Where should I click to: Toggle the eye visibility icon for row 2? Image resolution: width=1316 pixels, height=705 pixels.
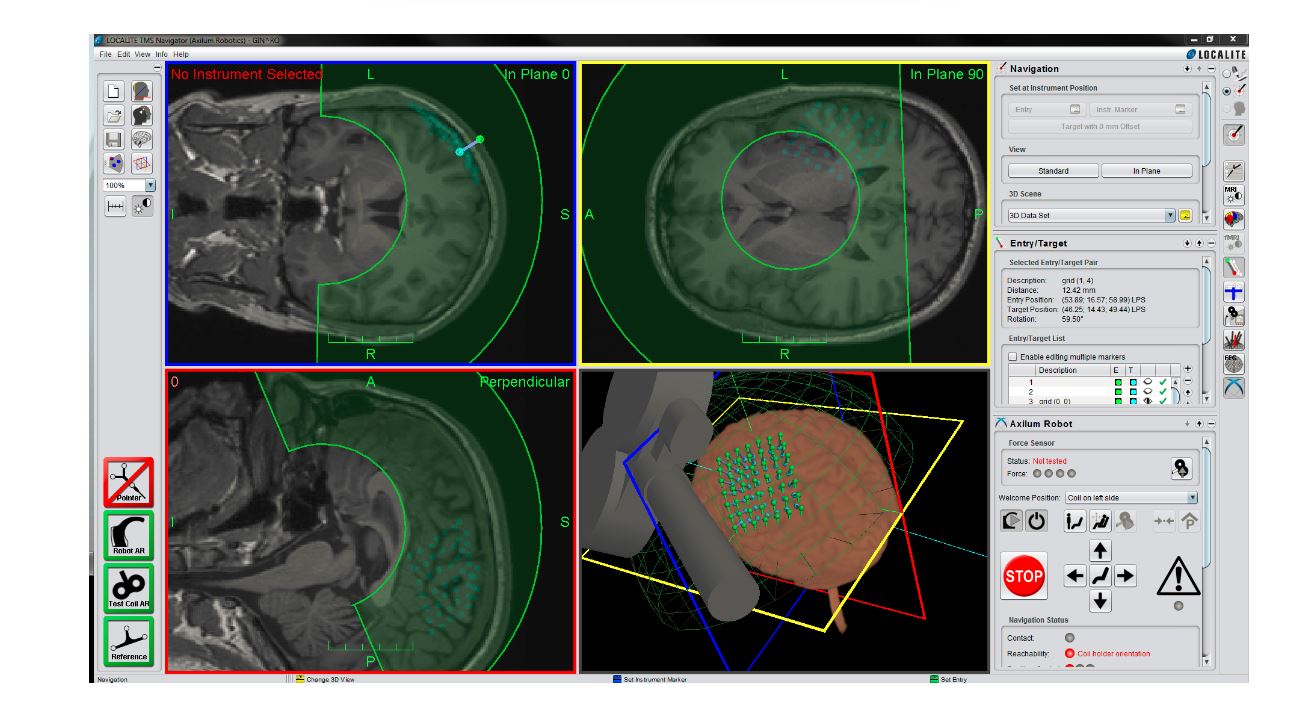[x=1150, y=391]
